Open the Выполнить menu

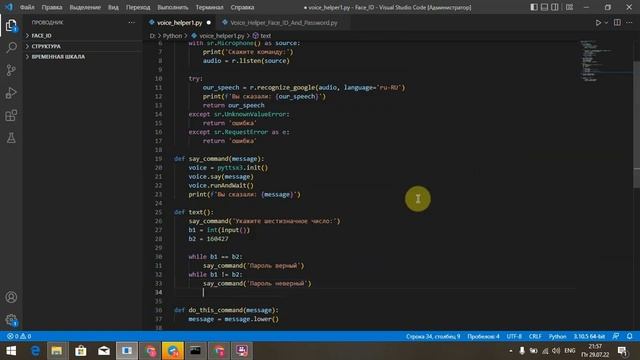173,7
